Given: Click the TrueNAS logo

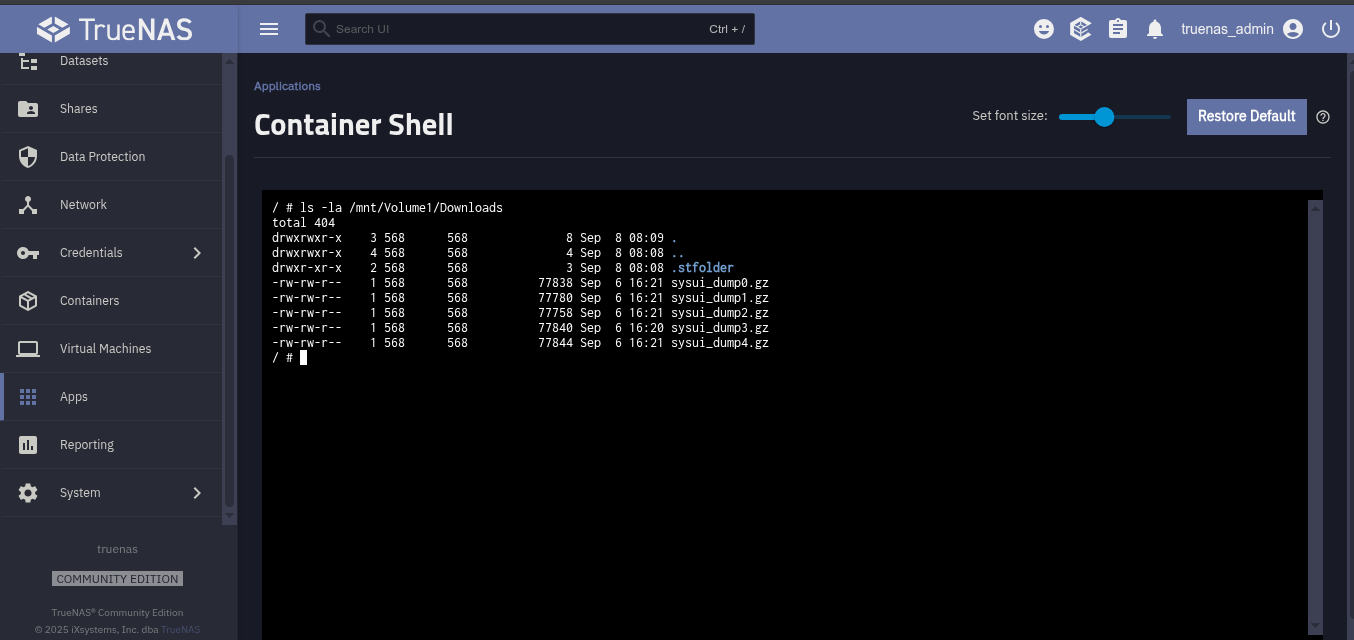Looking at the screenshot, I should tap(115, 29).
